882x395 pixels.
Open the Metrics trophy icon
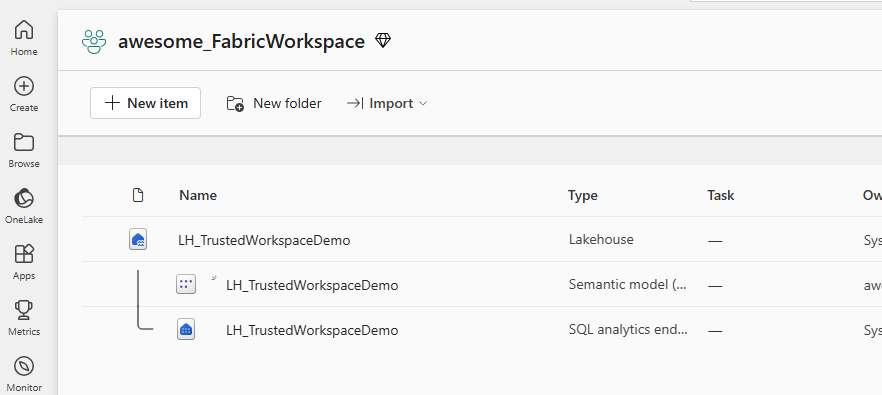24,310
